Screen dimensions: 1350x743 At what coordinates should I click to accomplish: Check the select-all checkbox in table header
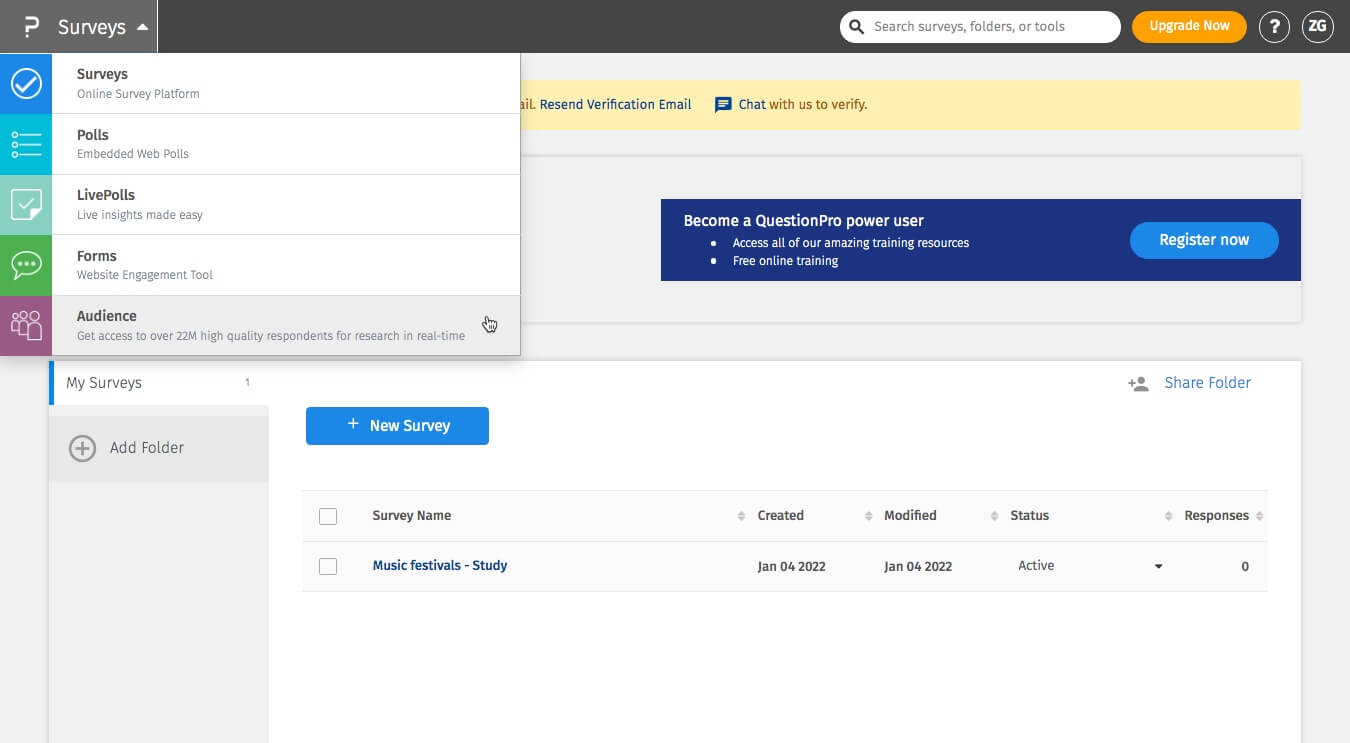coord(328,516)
